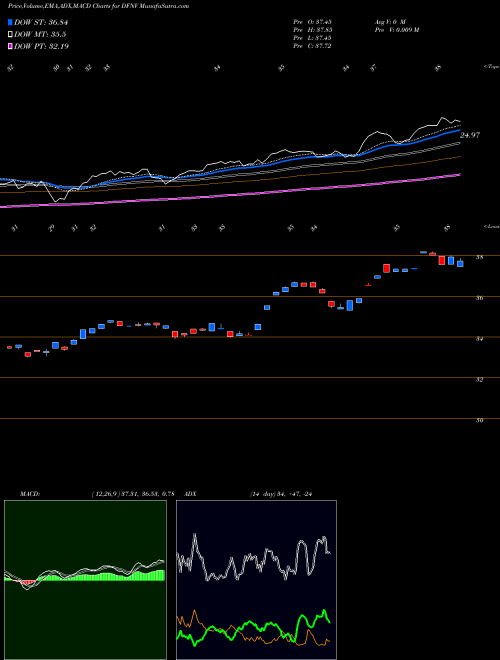Click the magenta DOW PT legend swatch
Screen dimensions: 500x660
(x=10, y=46)
